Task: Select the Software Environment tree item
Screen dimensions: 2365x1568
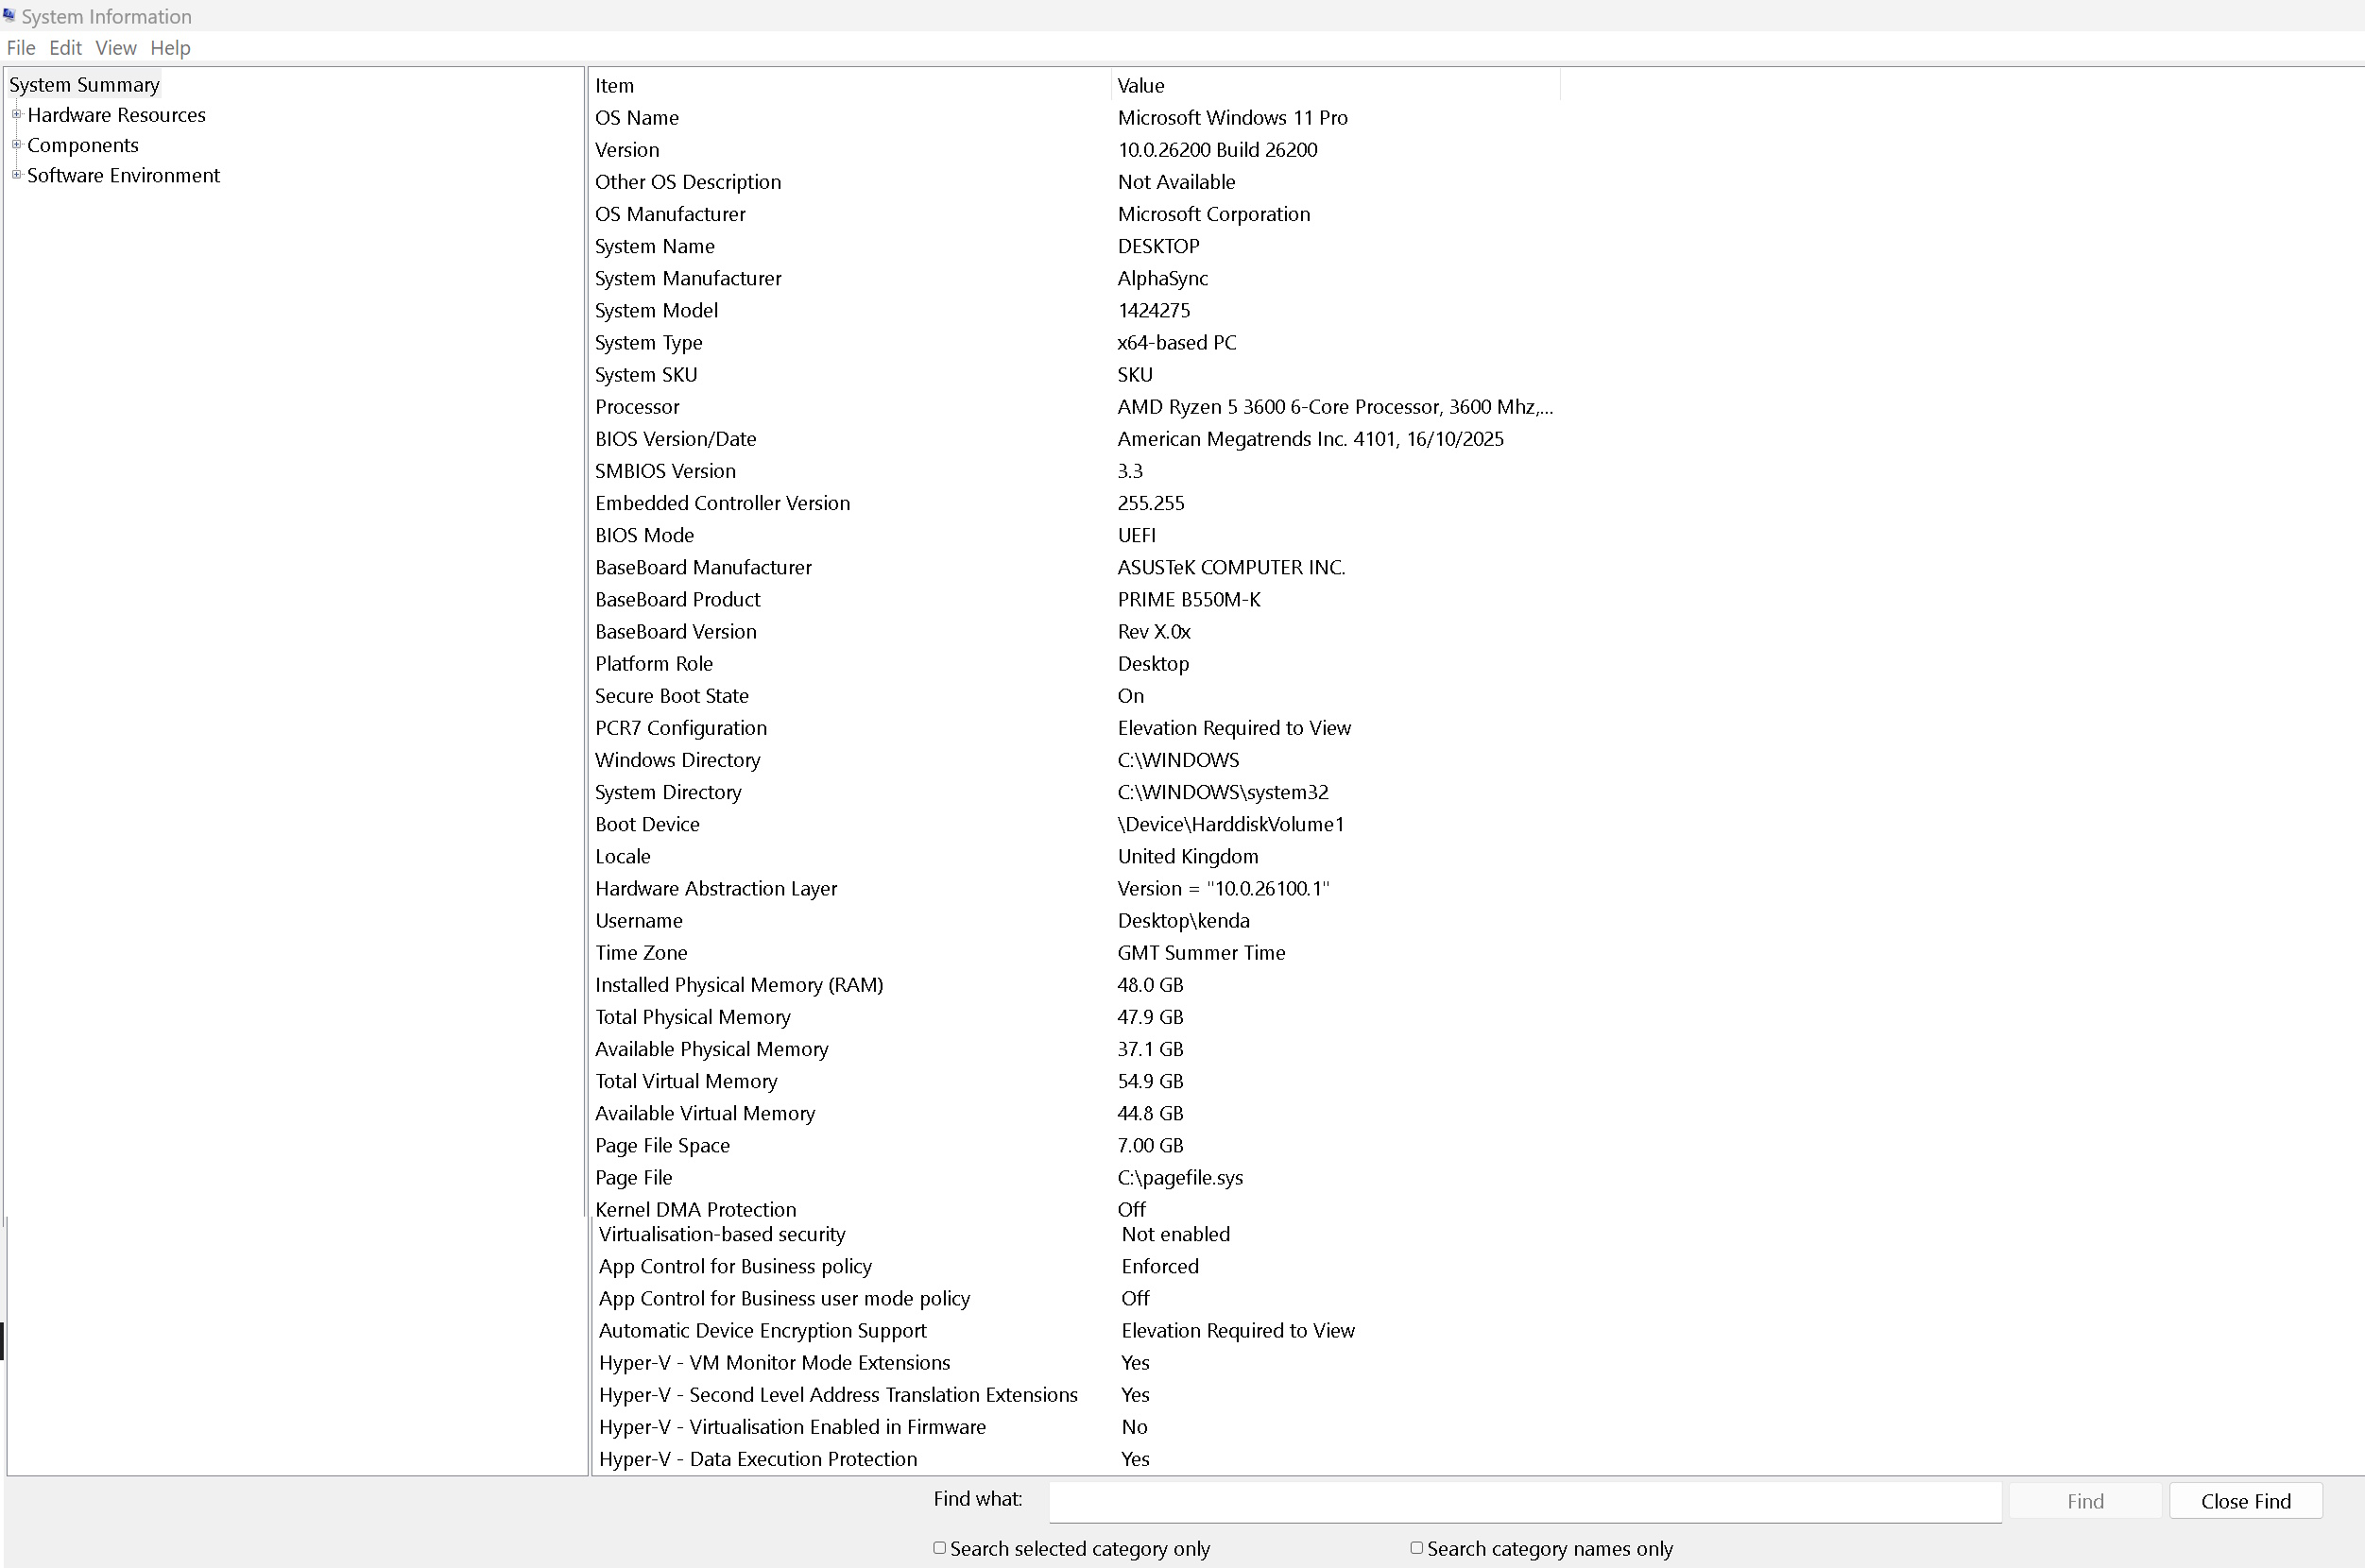Action: coord(123,175)
